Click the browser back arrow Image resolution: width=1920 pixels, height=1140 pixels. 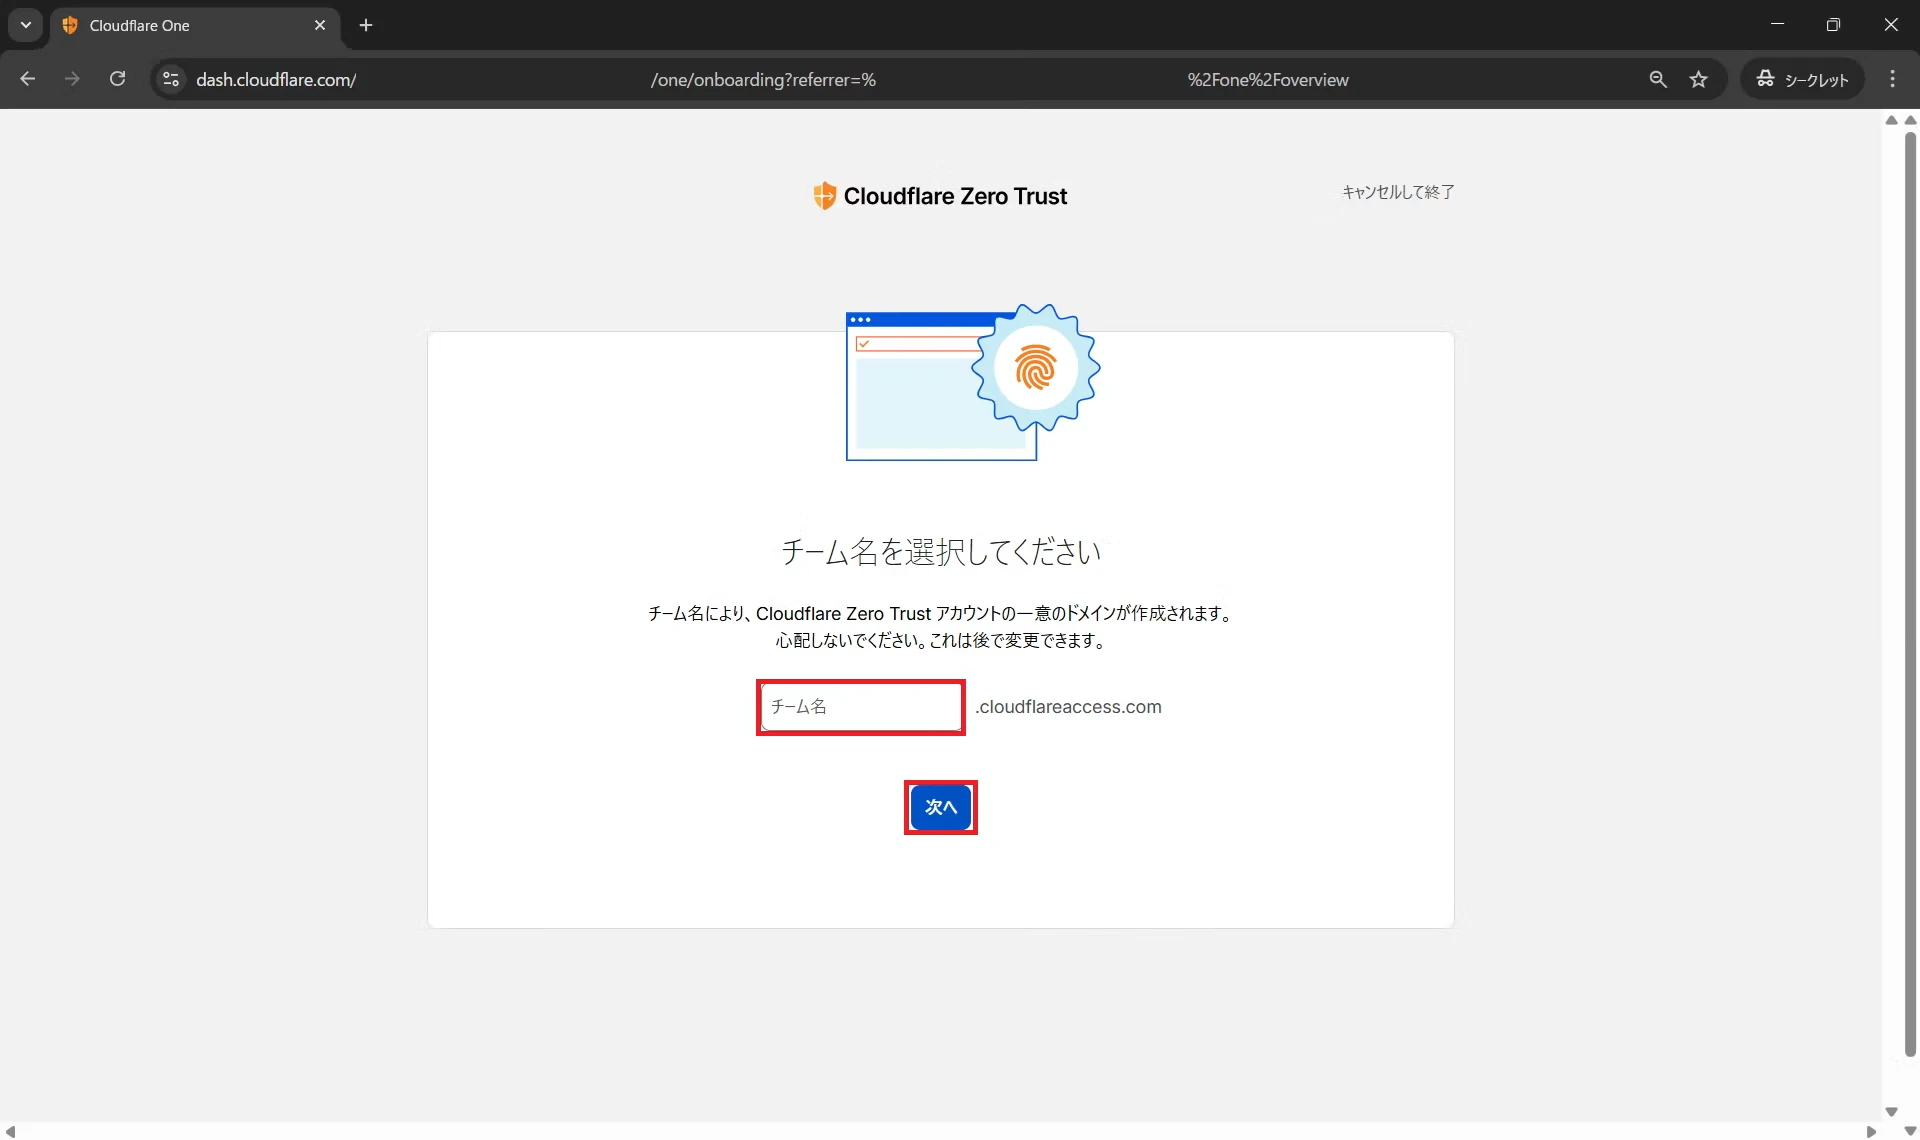tap(27, 79)
